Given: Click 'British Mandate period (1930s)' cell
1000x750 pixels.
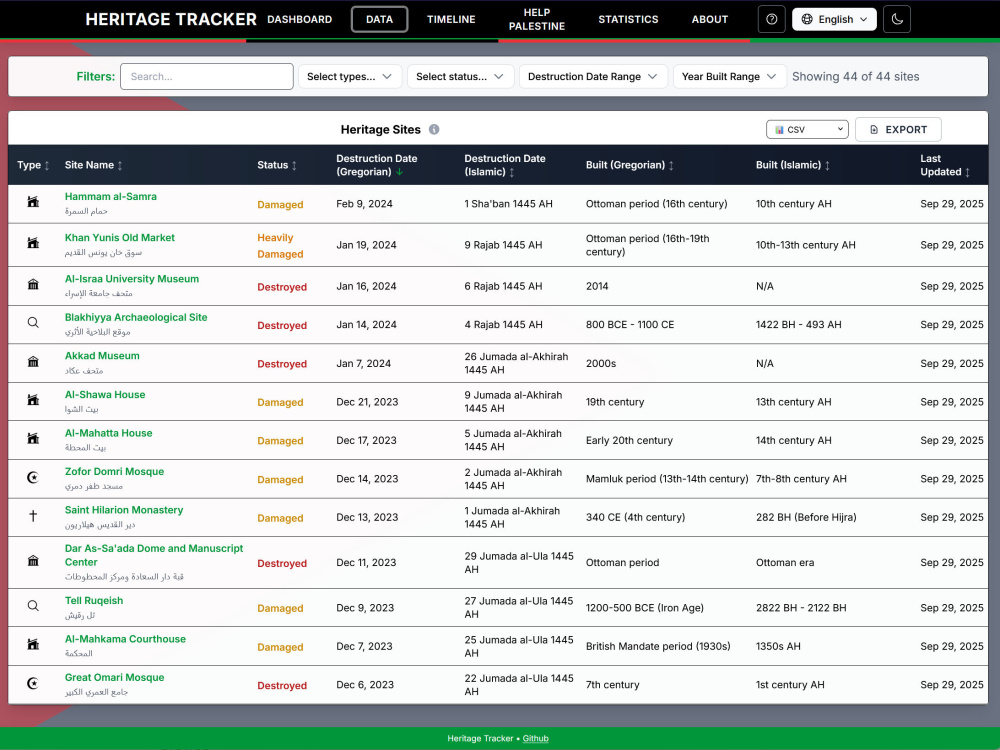Looking at the screenshot, I should [658, 646].
